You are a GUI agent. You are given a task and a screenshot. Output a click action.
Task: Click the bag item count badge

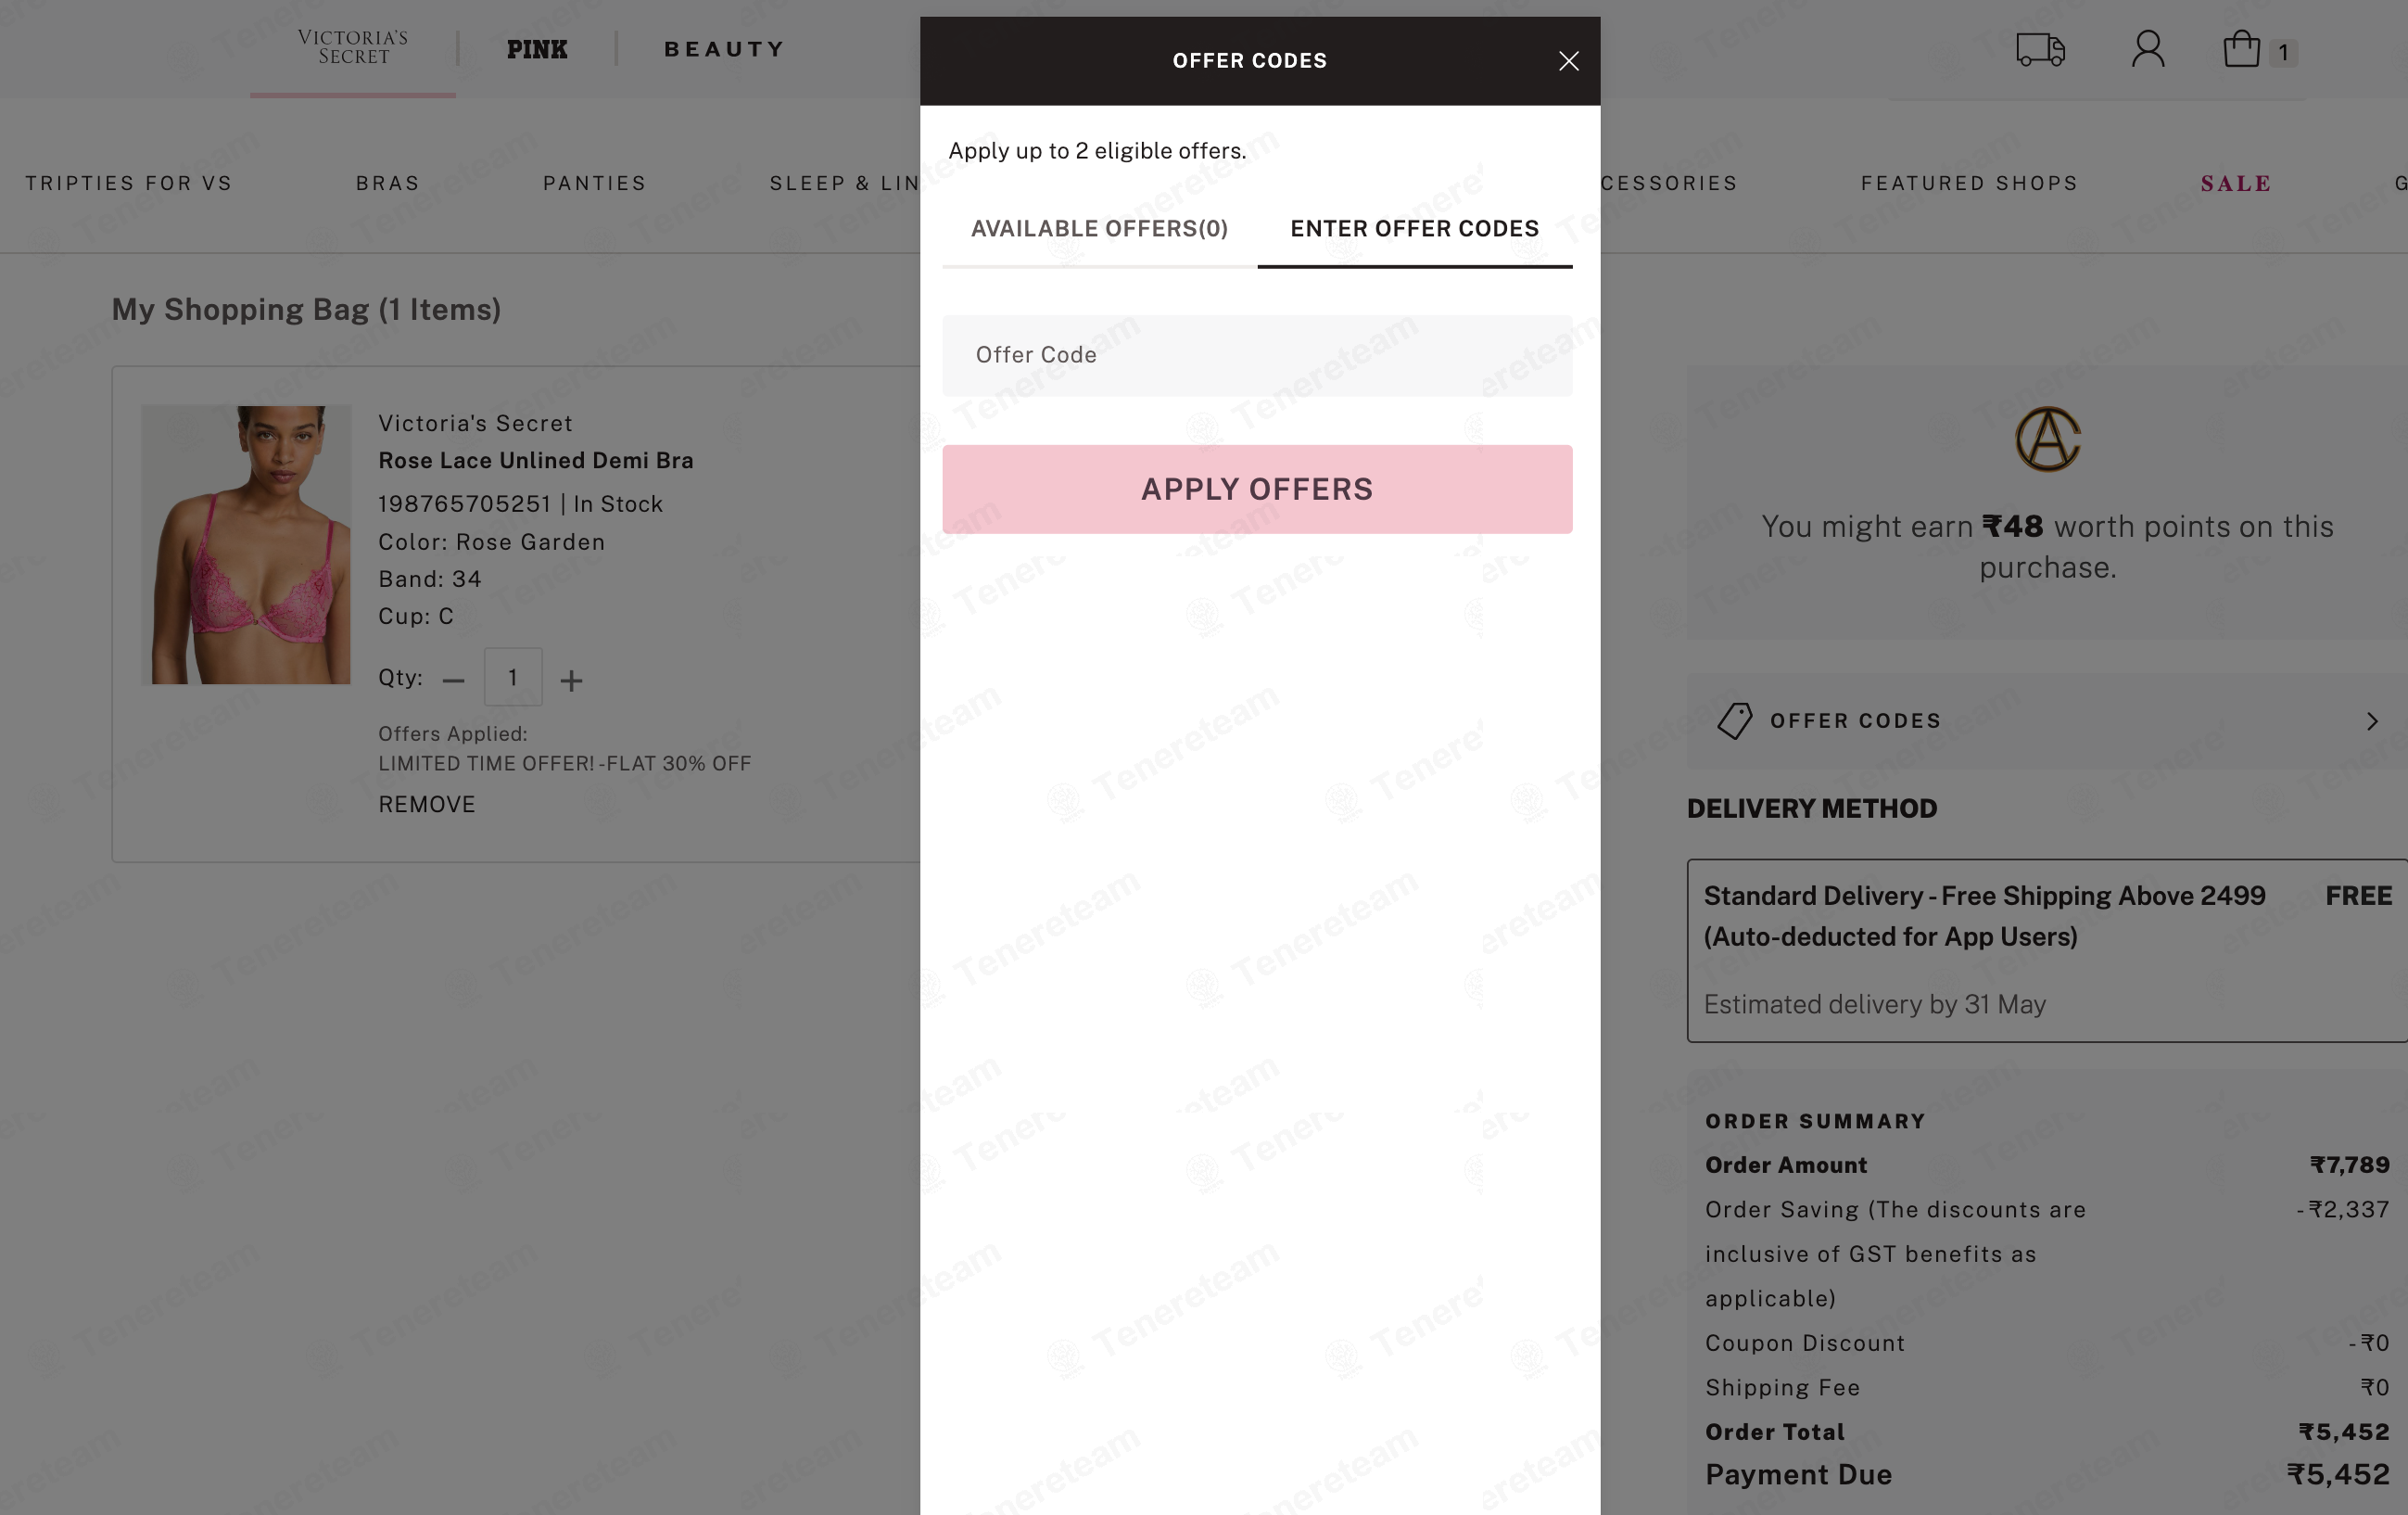(2283, 52)
